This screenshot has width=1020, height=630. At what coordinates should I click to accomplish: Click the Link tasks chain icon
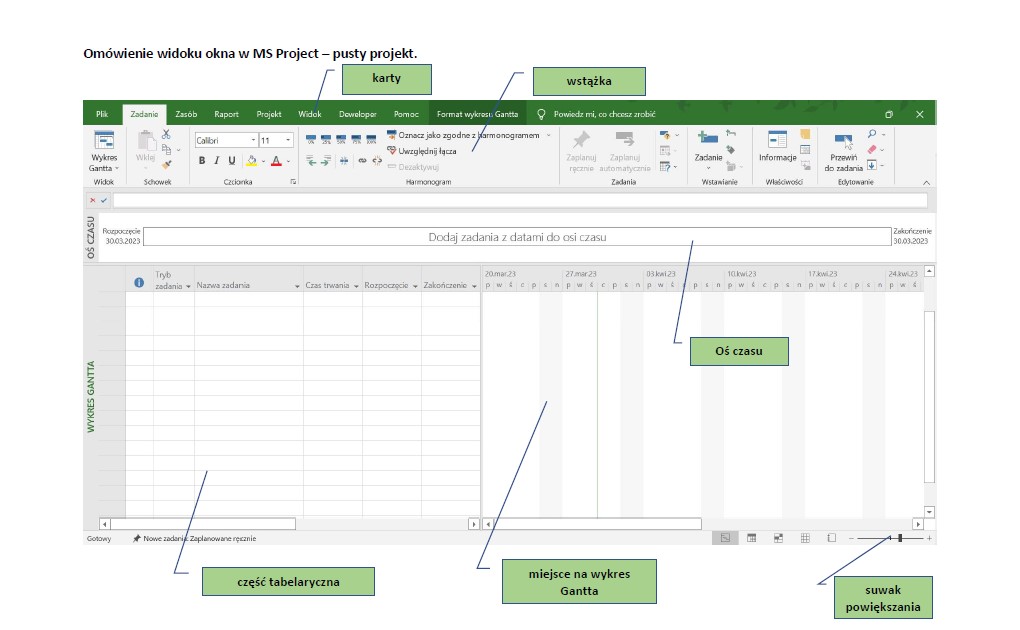coord(362,160)
